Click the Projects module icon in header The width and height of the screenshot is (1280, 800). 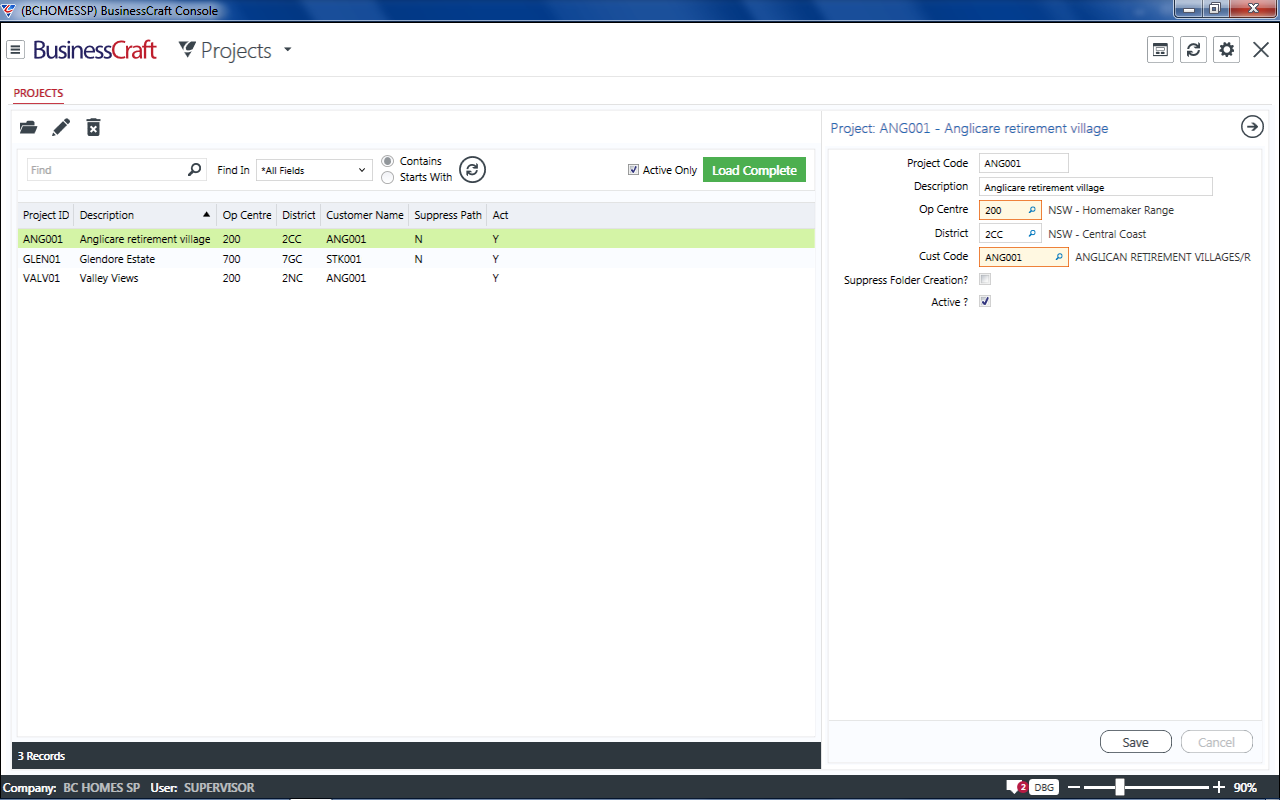[x=187, y=50]
